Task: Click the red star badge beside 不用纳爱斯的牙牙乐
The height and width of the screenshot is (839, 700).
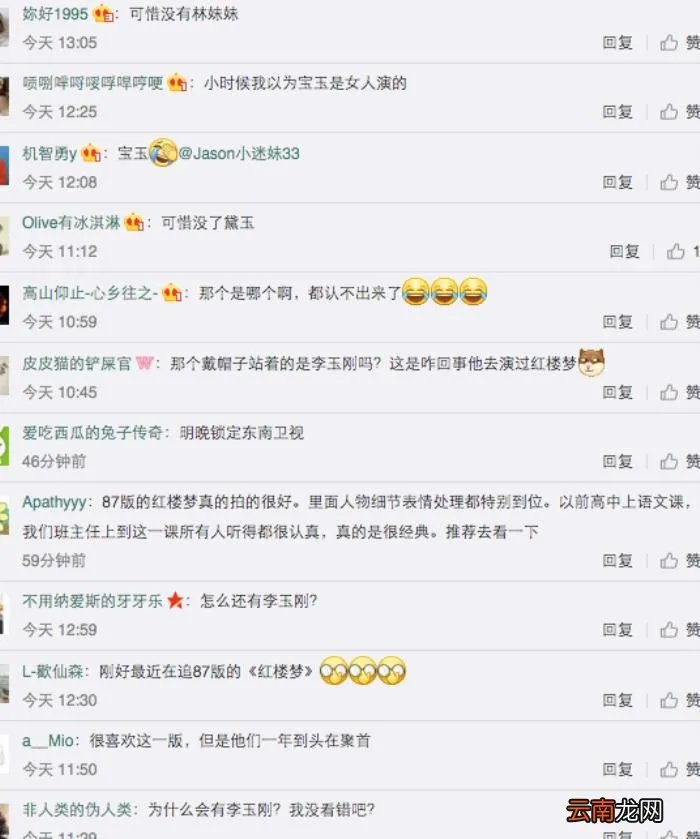Action: 175,600
